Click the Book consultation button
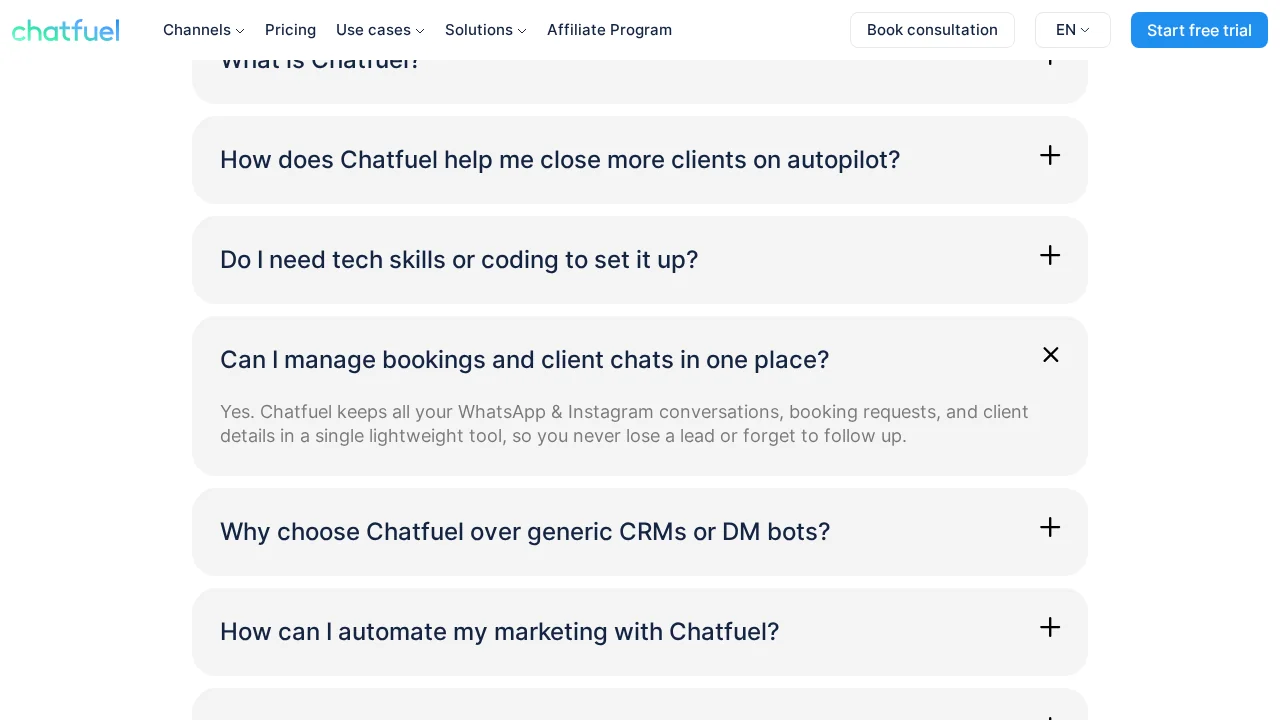The height and width of the screenshot is (720, 1280). (932, 30)
